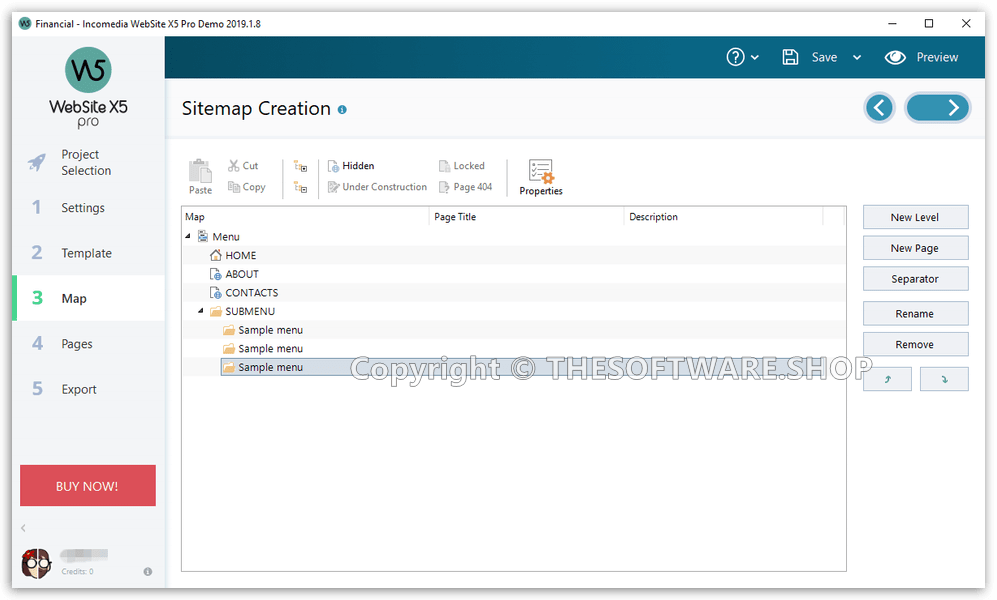This screenshot has height=600, width=997.
Task: Click the WebSite X5 Pro logo
Action: pyautogui.click(x=88, y=87)
